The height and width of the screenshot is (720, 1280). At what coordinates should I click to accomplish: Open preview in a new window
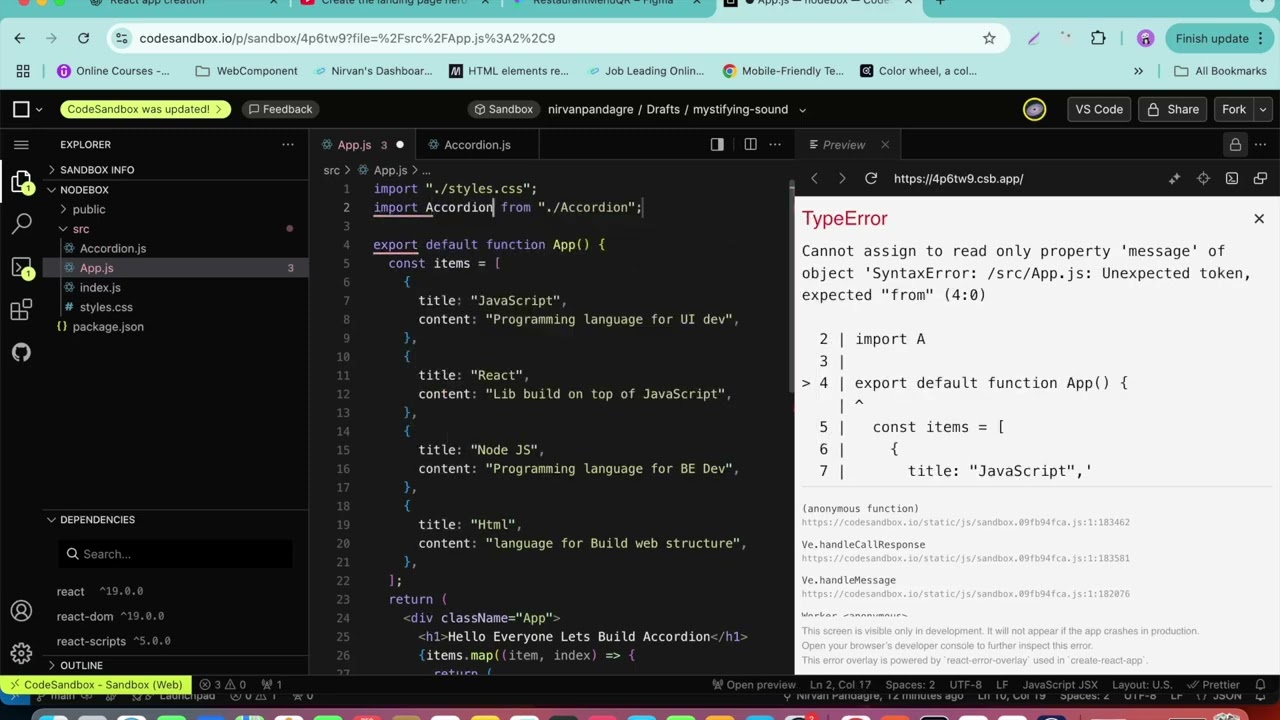point(1260,179)
